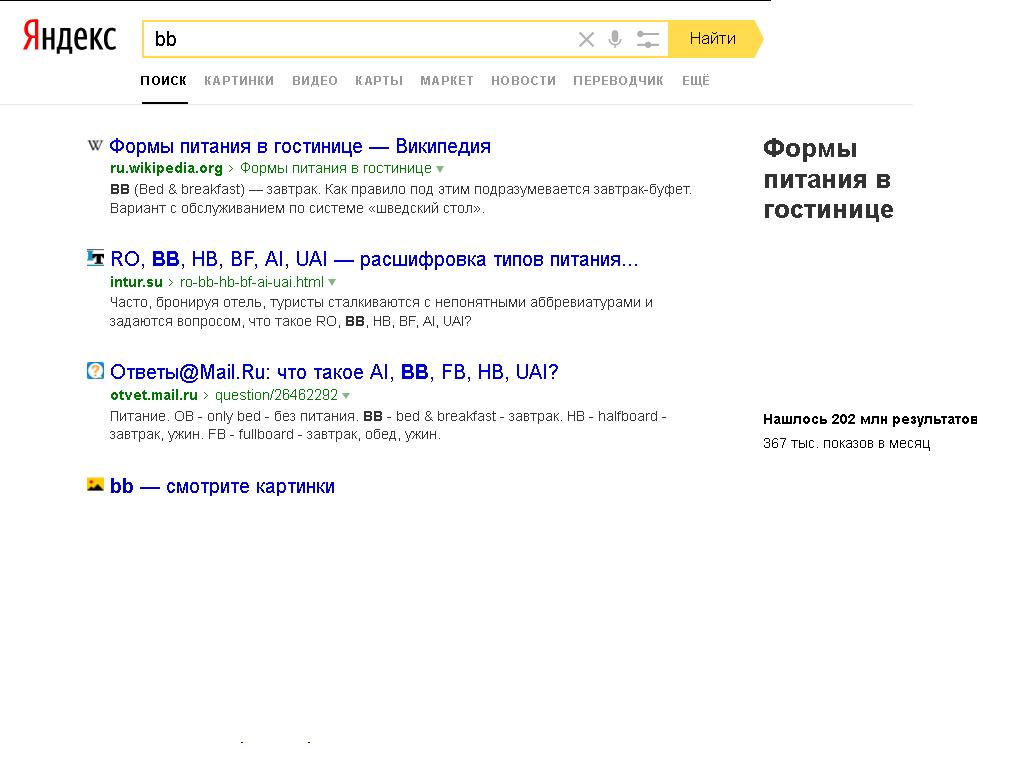Viewport: 1024px width, 768px height.
Task: Open bb — смотрите картинки link
Action: tap(222, 487)
